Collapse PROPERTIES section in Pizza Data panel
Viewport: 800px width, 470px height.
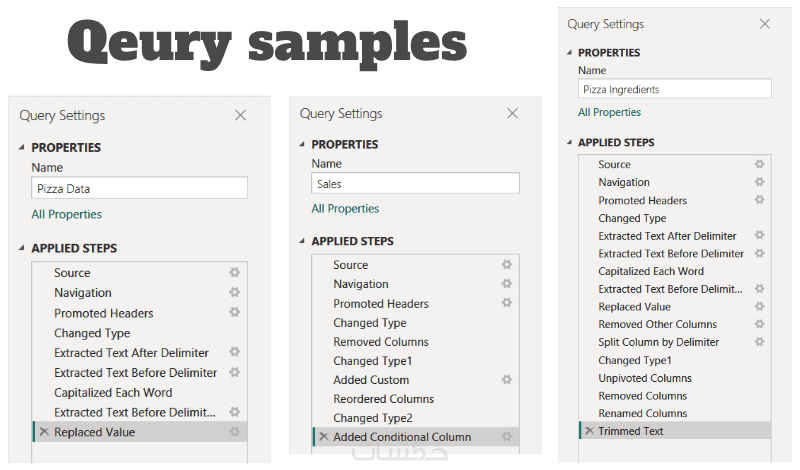[x=22, y=148]
